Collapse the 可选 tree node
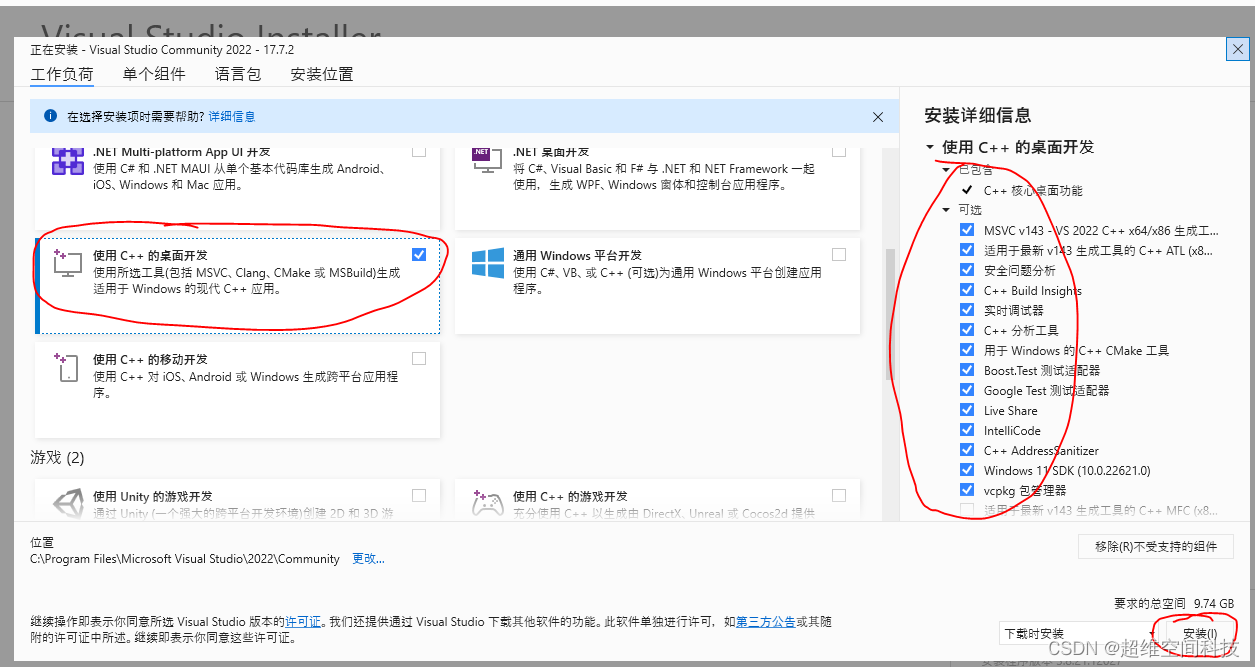The width and height of the screenshot is (1255, 667). point(947,210)
